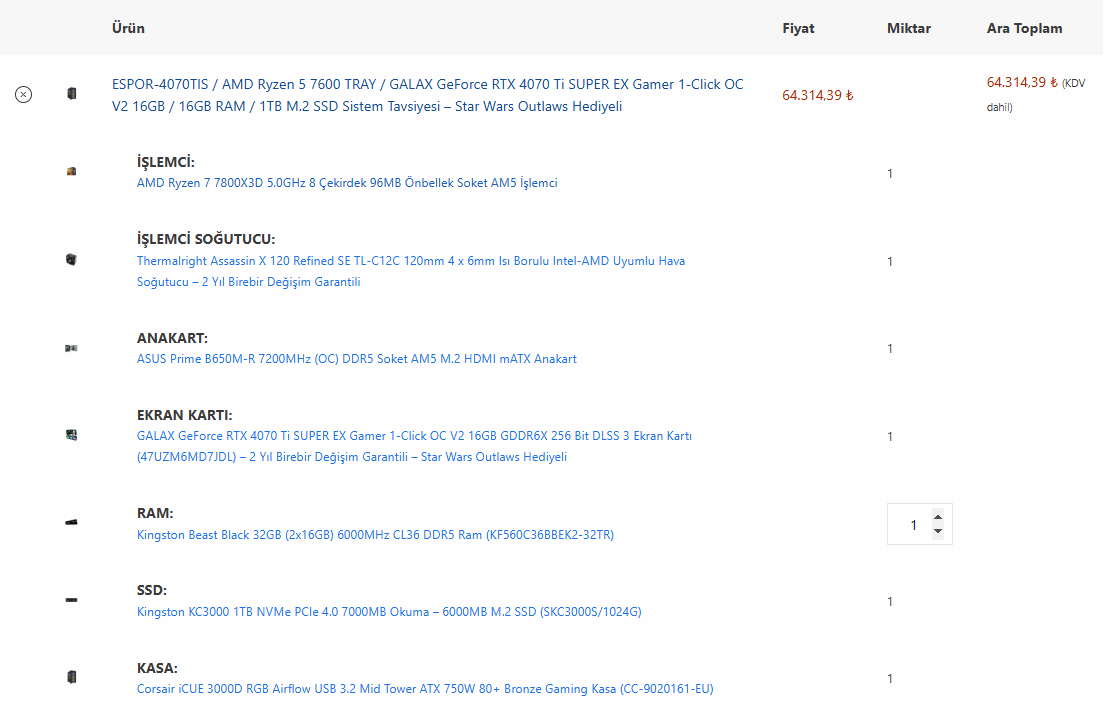Open GALAX GeForce RTX 4070 Ti SUPER link
Screen dimensions: 1107x713
[414, 446]
